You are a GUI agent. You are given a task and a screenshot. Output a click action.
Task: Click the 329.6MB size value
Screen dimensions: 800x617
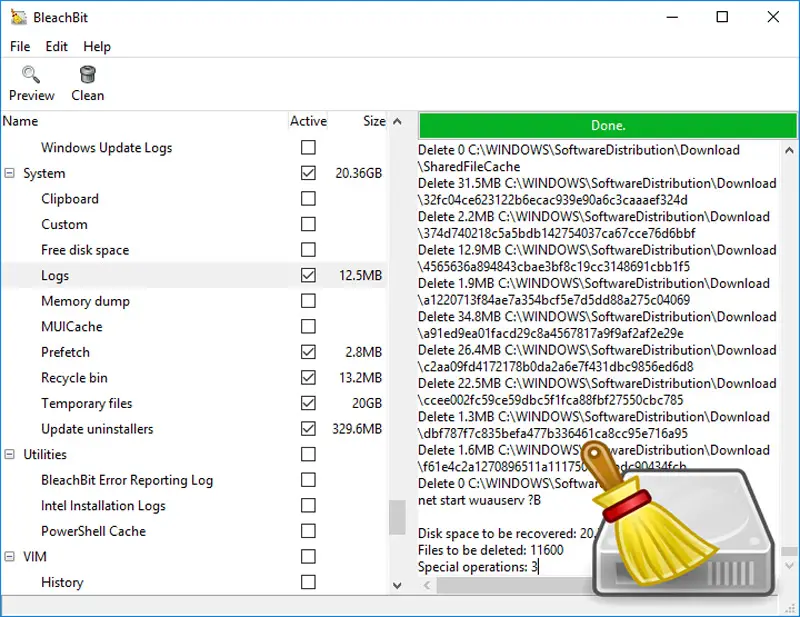coord(357,428)
